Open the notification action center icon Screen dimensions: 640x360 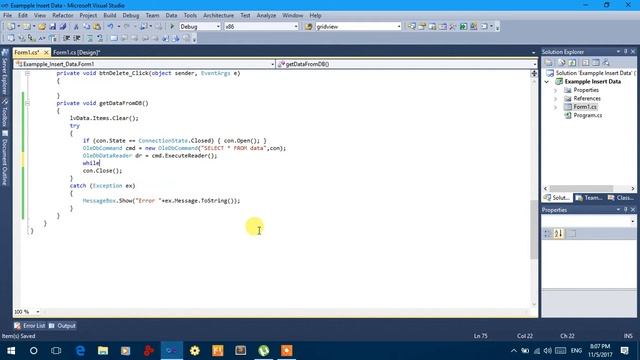click(x=624, y=351)
